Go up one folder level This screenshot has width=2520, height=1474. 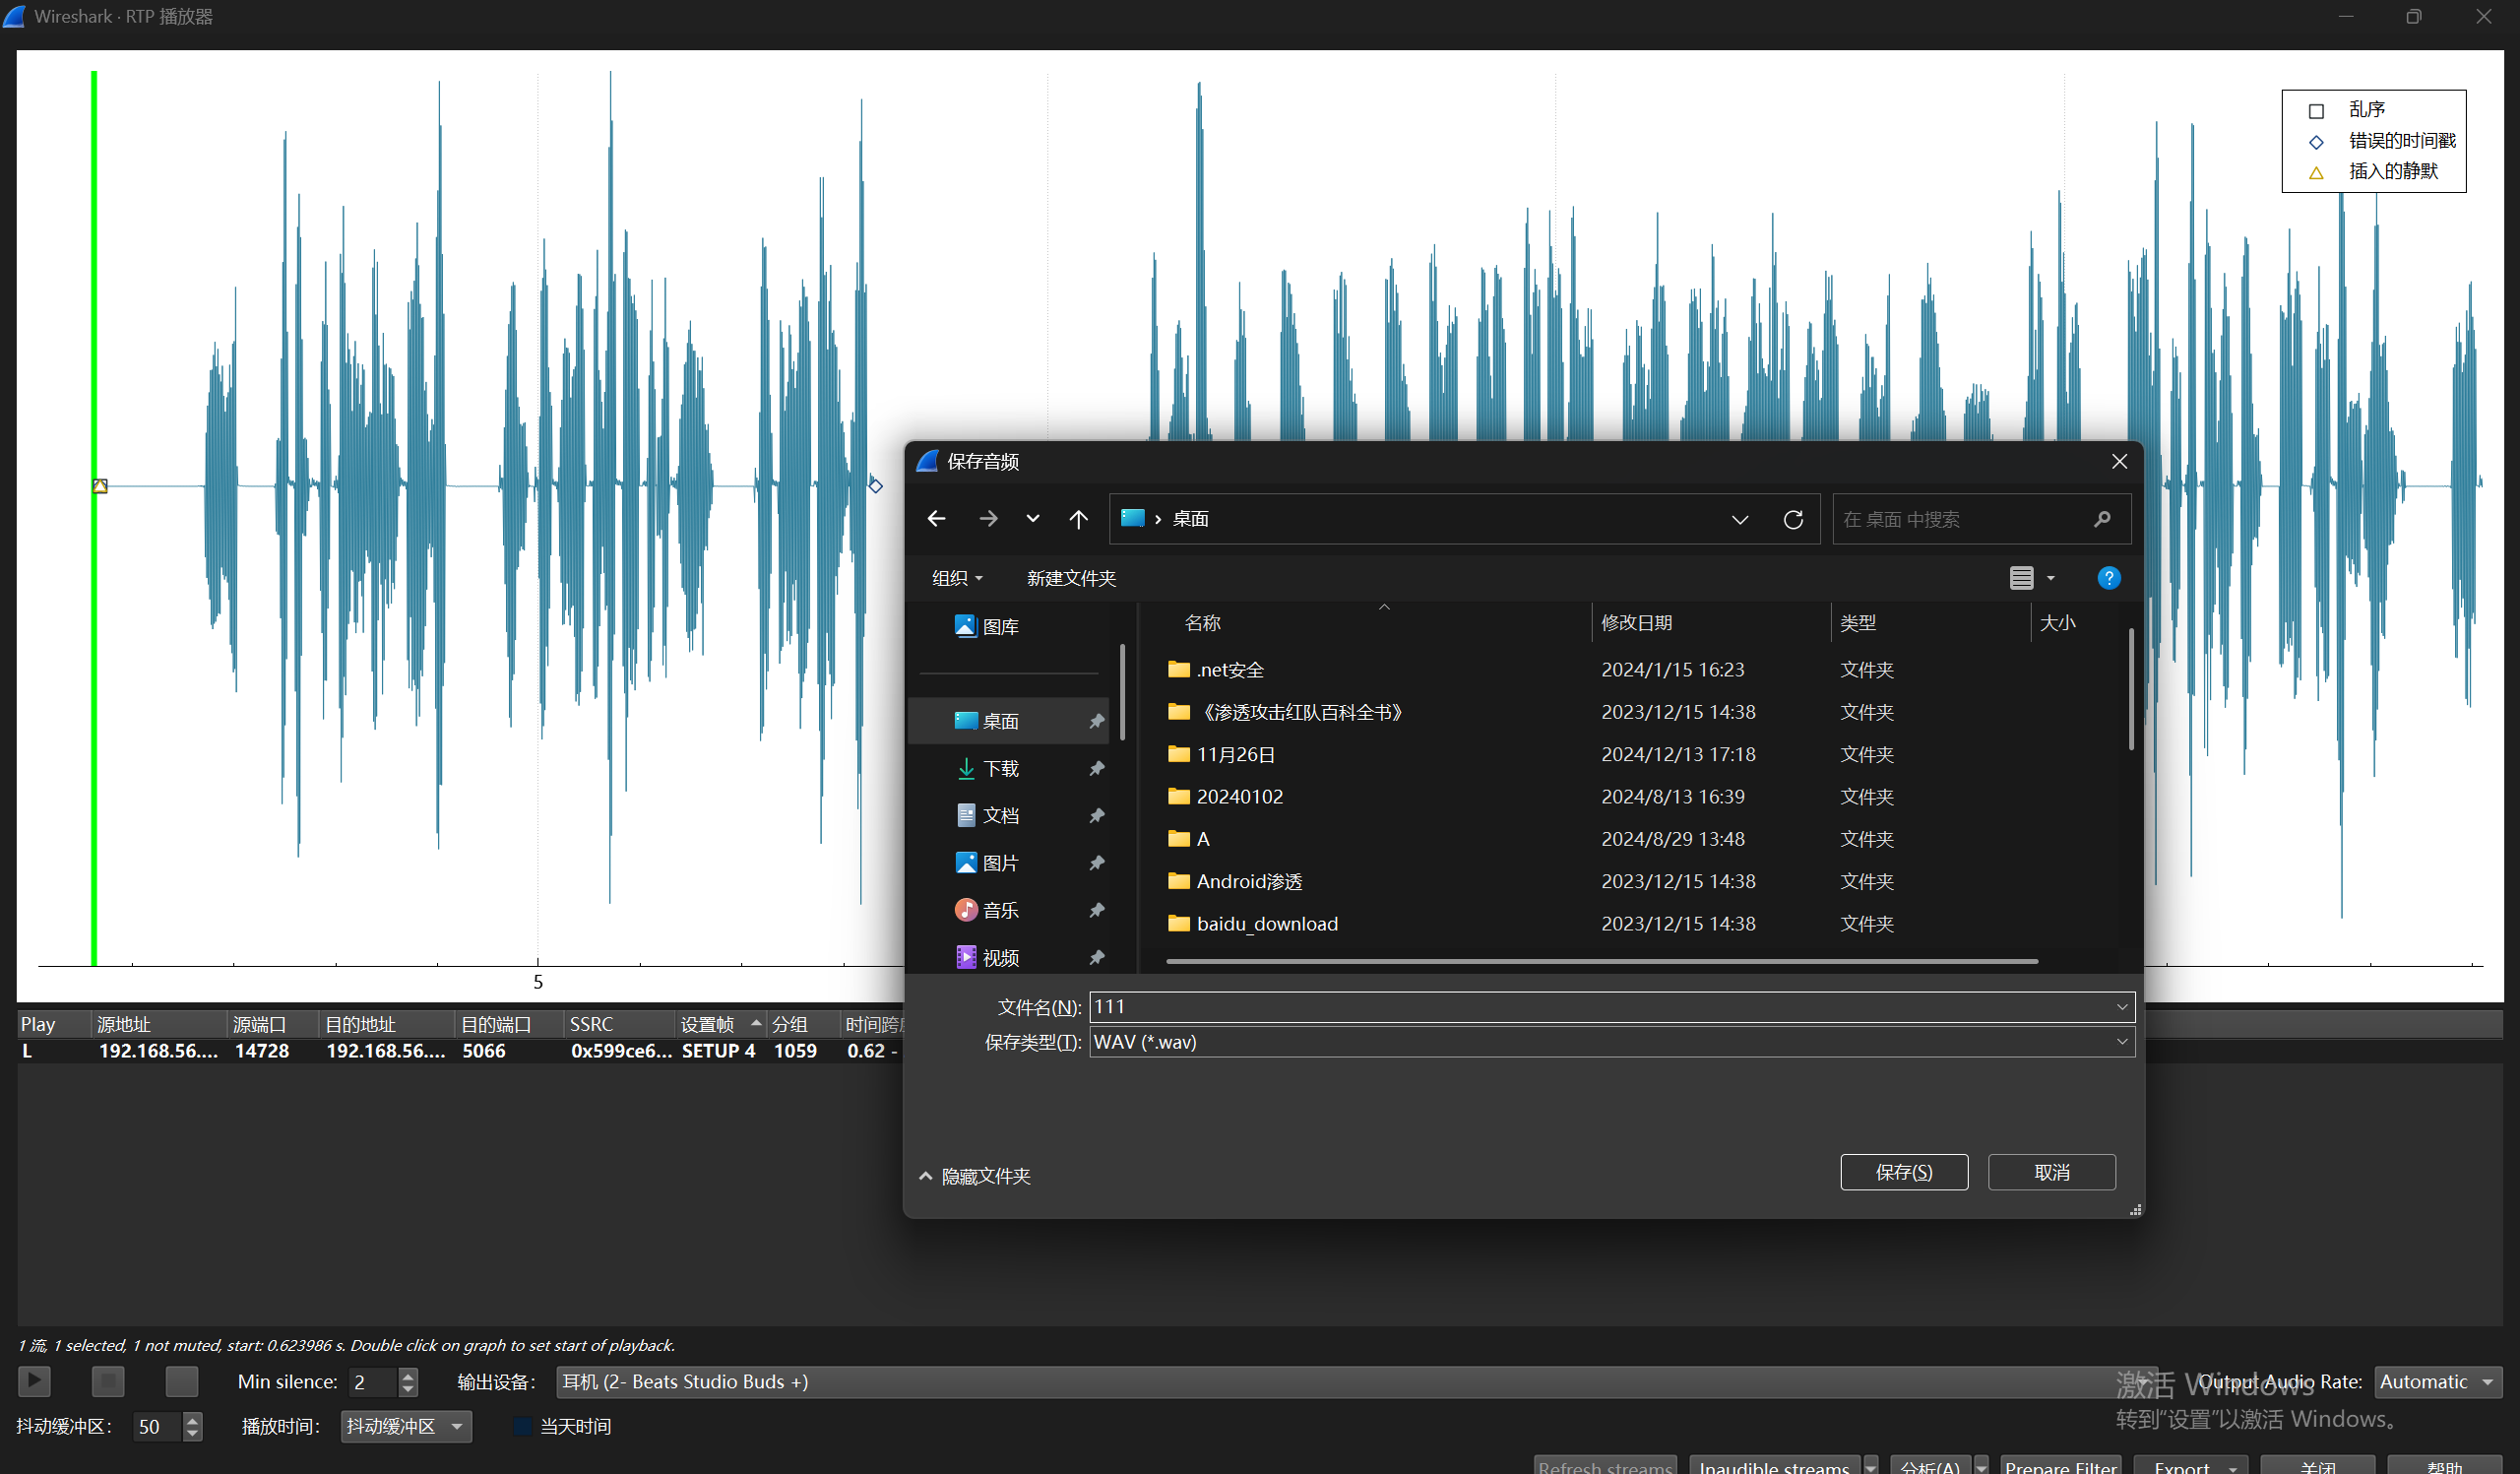pyautogui.click(x=1078, y=518)
